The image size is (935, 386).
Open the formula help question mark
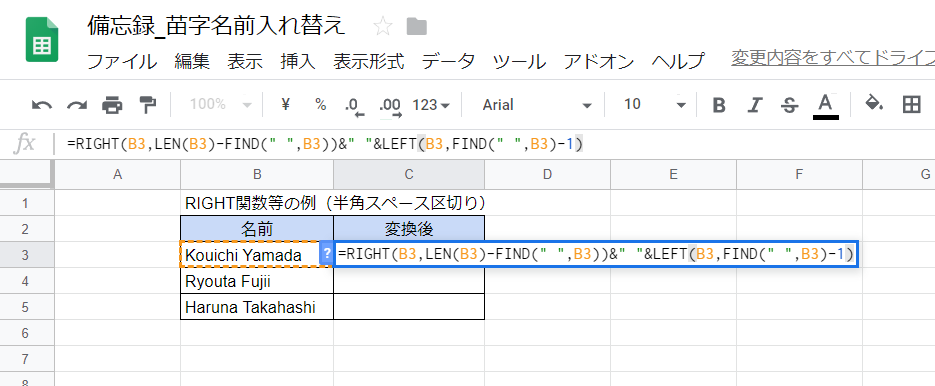pos(326,254)
